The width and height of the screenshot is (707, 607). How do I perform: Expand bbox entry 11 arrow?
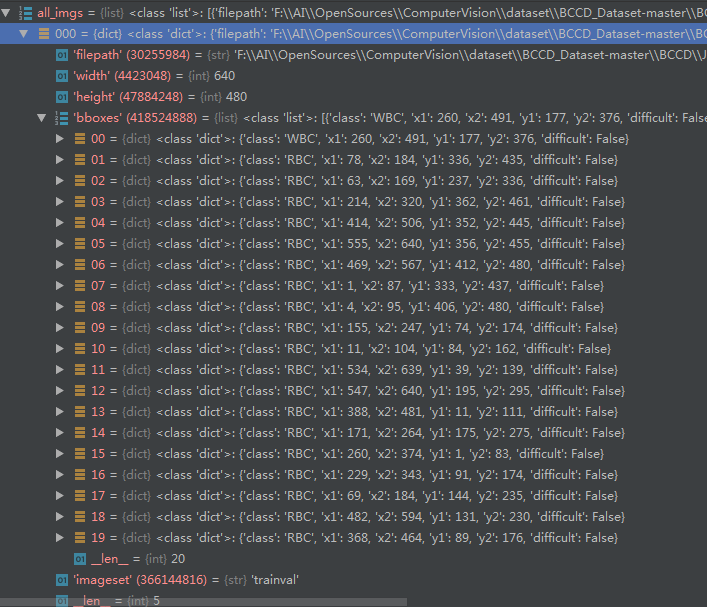click(x=60, y=369)
